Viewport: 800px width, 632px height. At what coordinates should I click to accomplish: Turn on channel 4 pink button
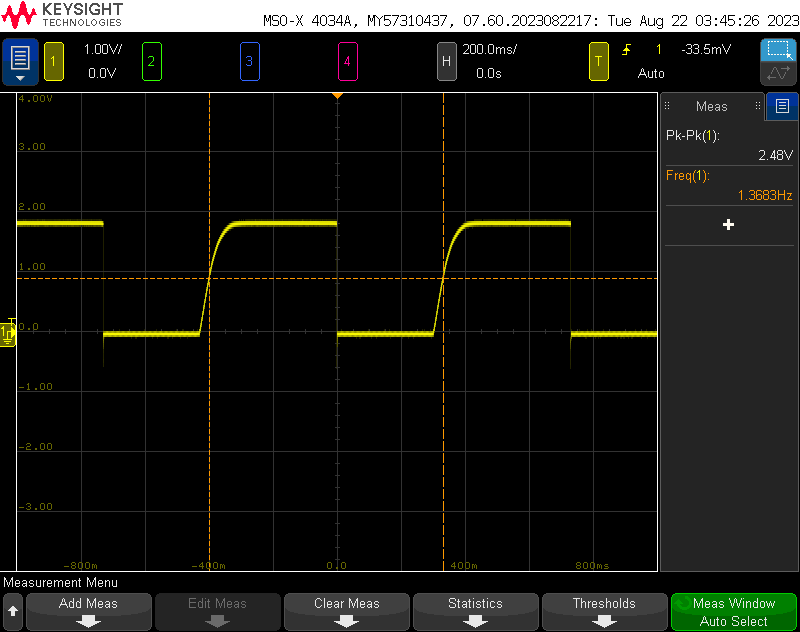[x=347, y=61]
